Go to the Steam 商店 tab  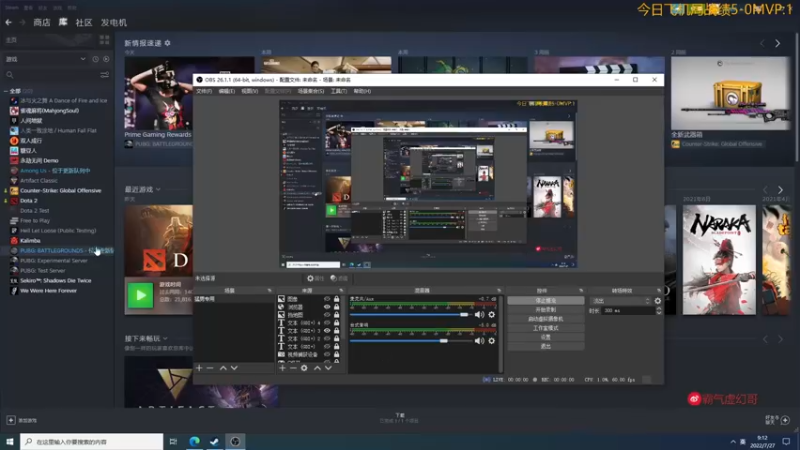(42, 22)
